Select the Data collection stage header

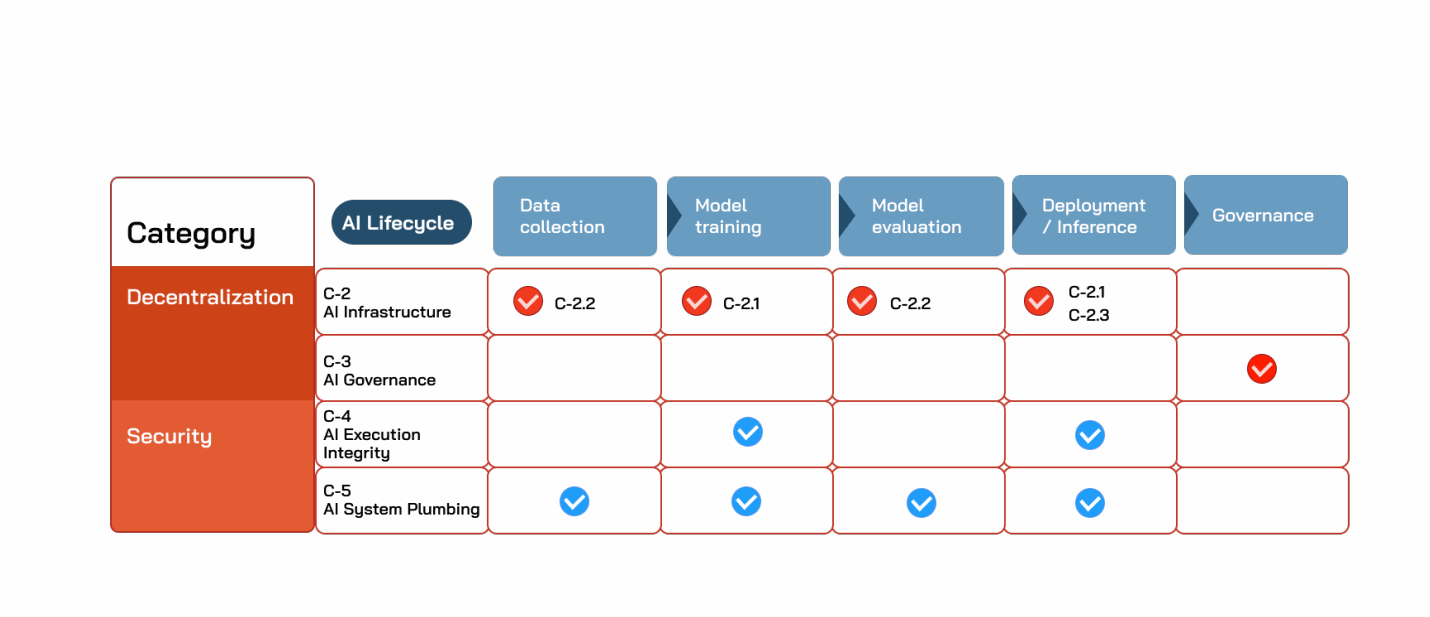[575, 216]
